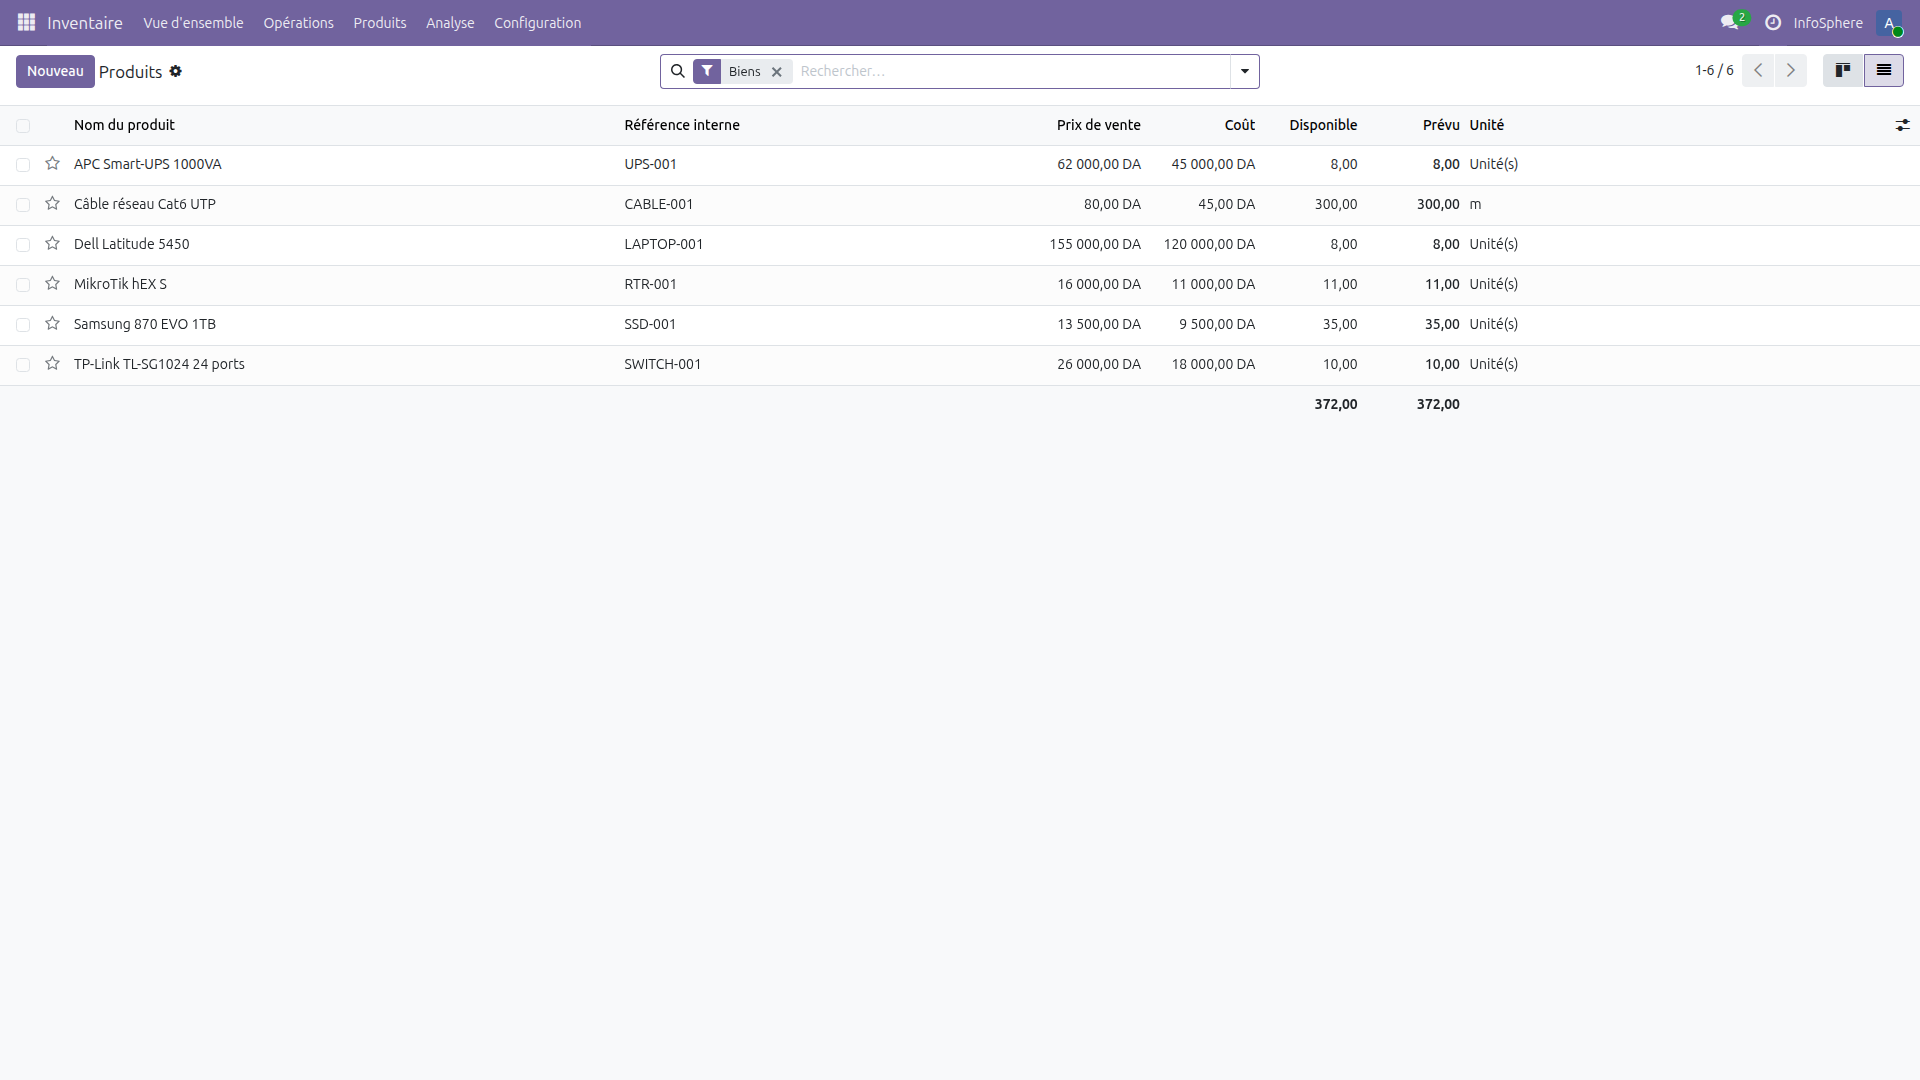The width and height of the screenshot is (1920, 1080).
Task: Expand the search options dropdown arrow
Action: click(1243, 71)
